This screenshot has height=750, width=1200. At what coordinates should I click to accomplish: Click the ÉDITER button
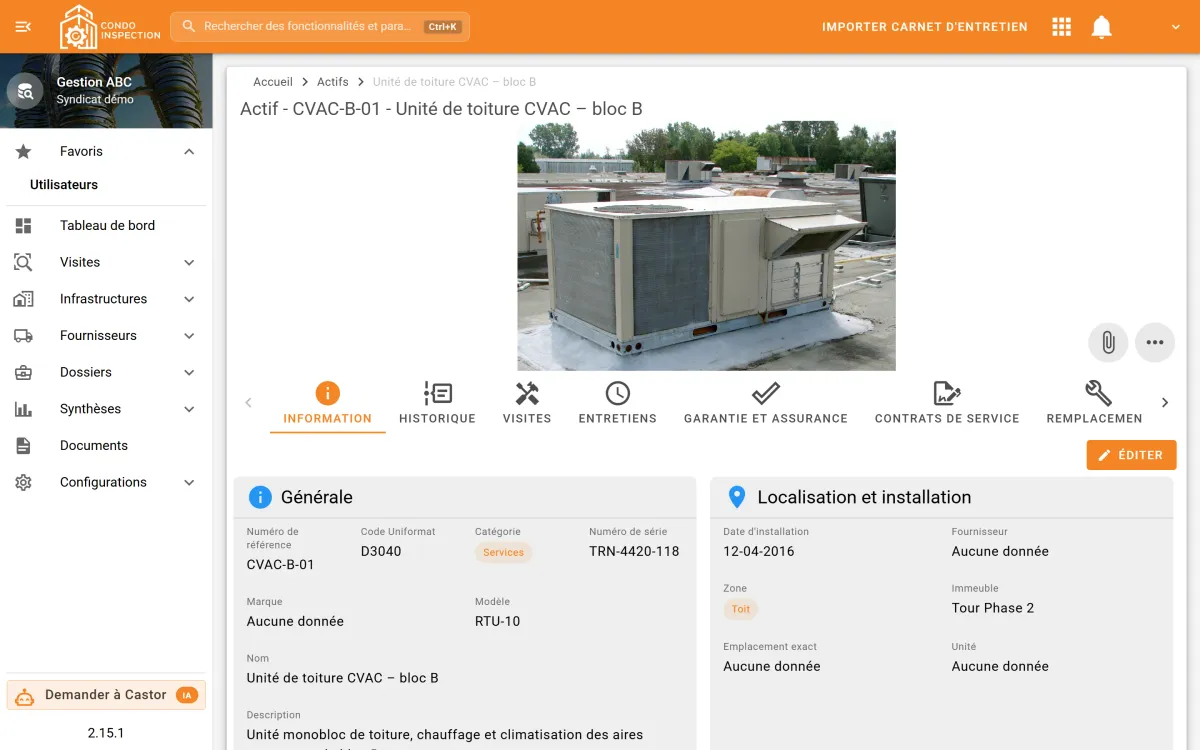point(1131,455)
